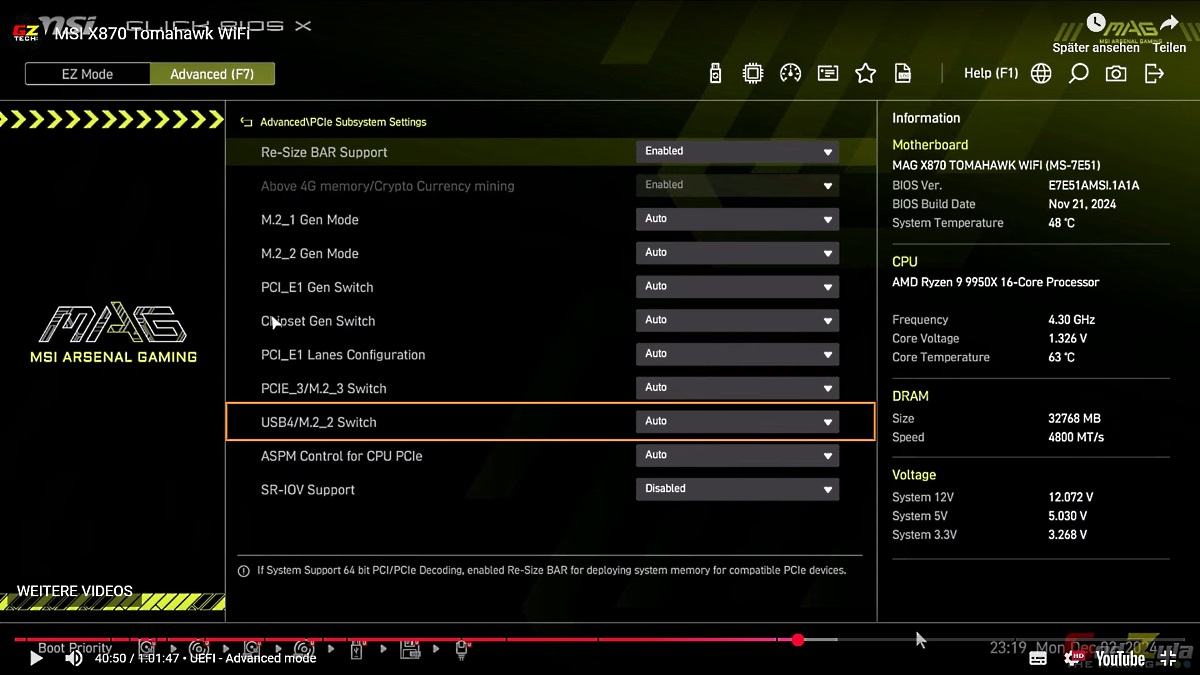Click Später ansehen label
Viewport: 1200px width, 675px height.
[1096, 47]
